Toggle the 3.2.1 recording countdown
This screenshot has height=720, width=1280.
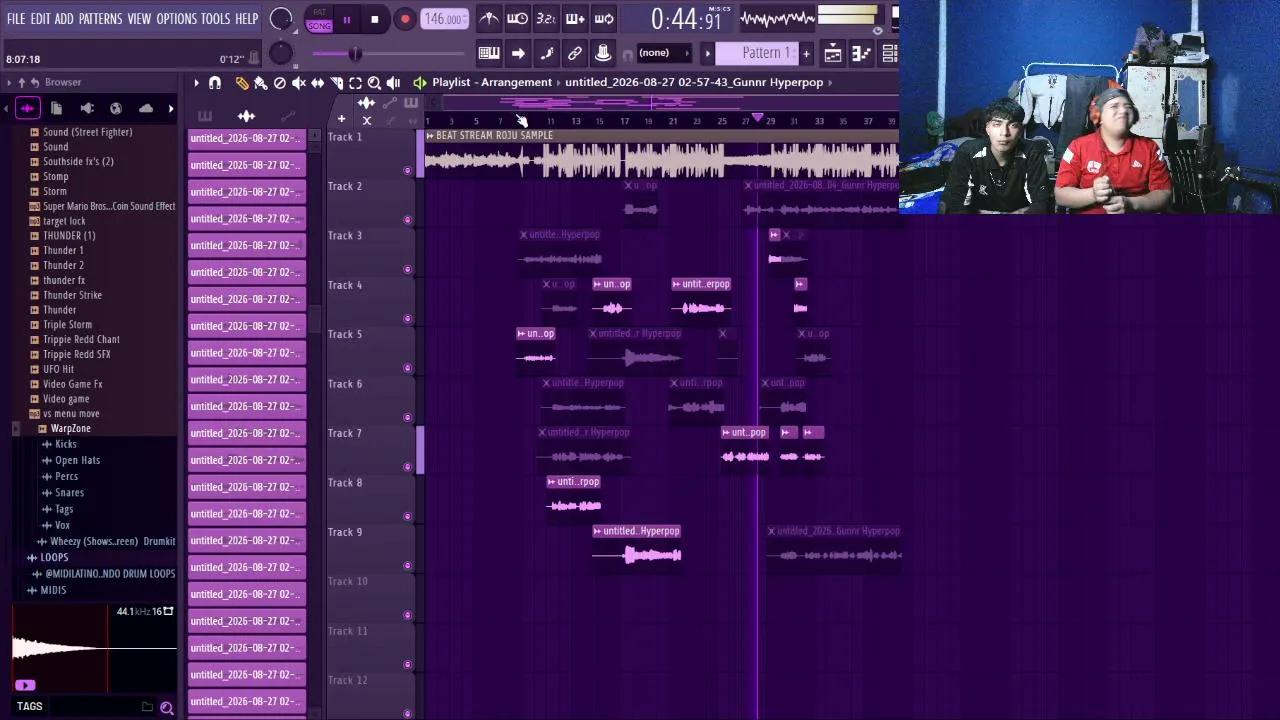click(x=546, y=19)
